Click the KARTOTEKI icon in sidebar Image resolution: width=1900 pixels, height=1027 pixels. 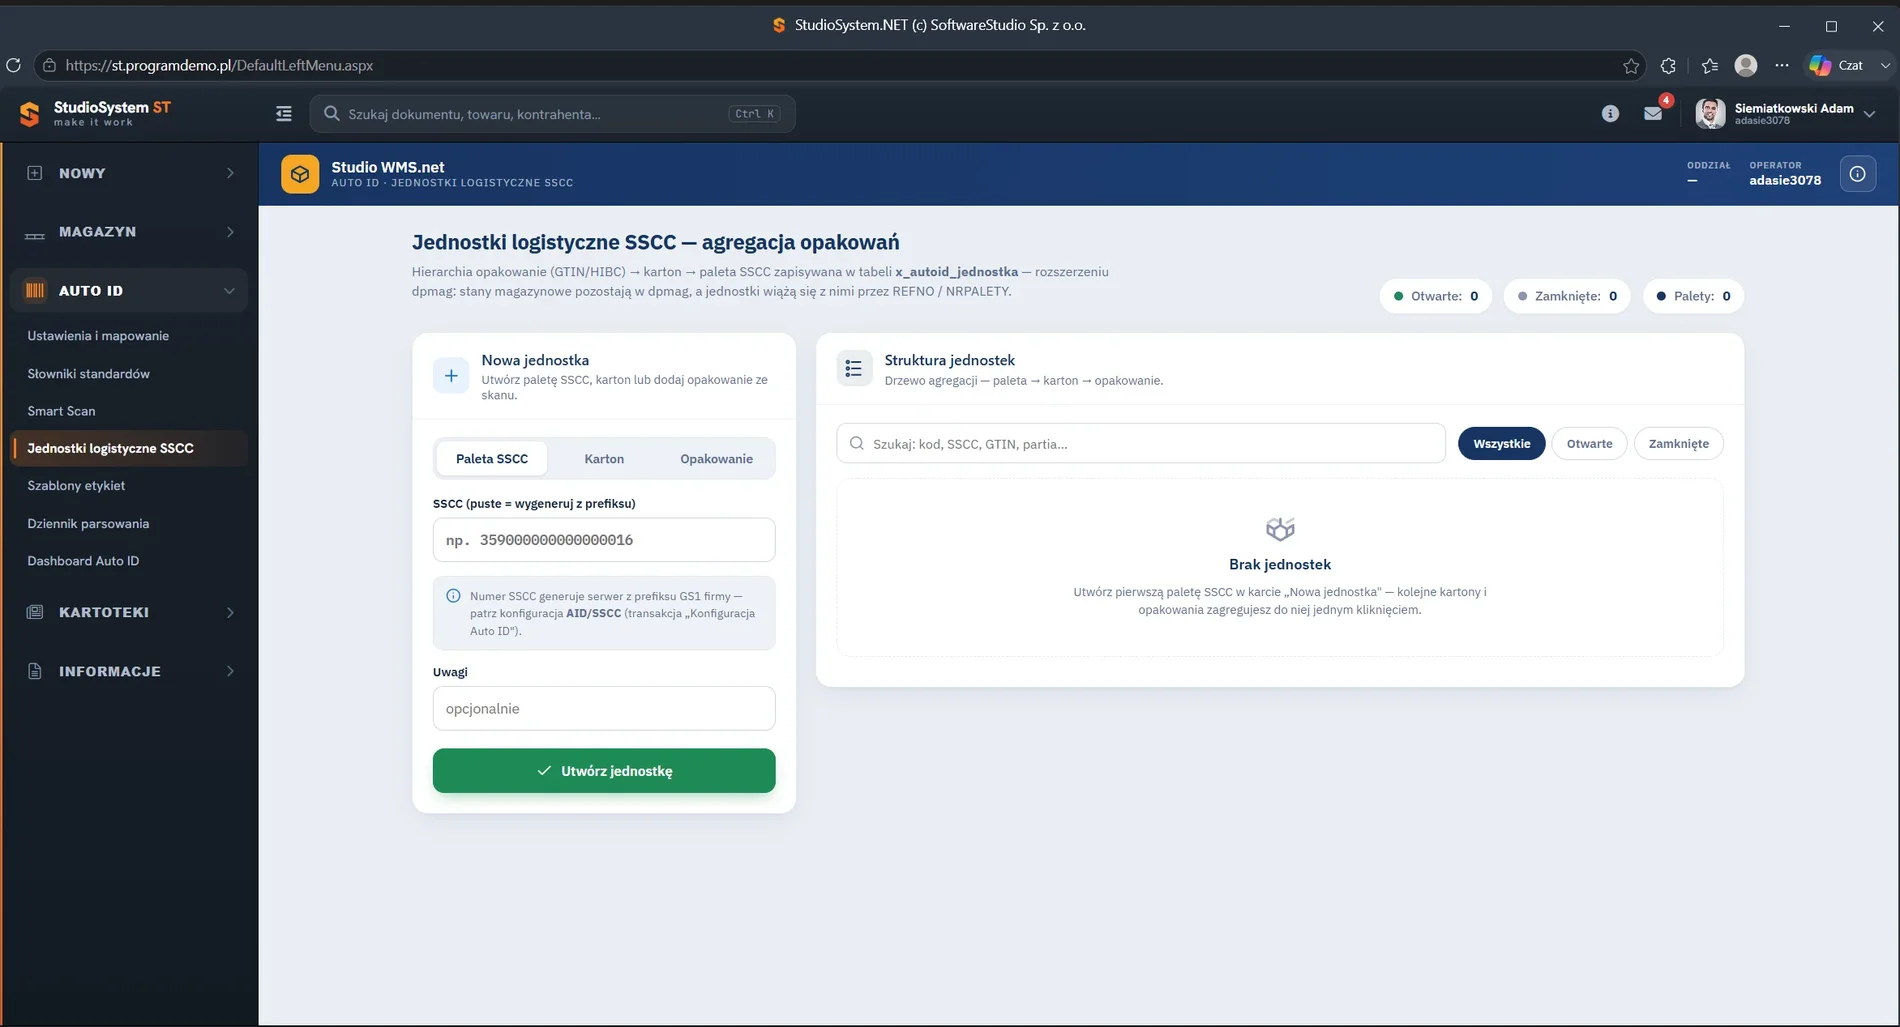click(35, 612)
